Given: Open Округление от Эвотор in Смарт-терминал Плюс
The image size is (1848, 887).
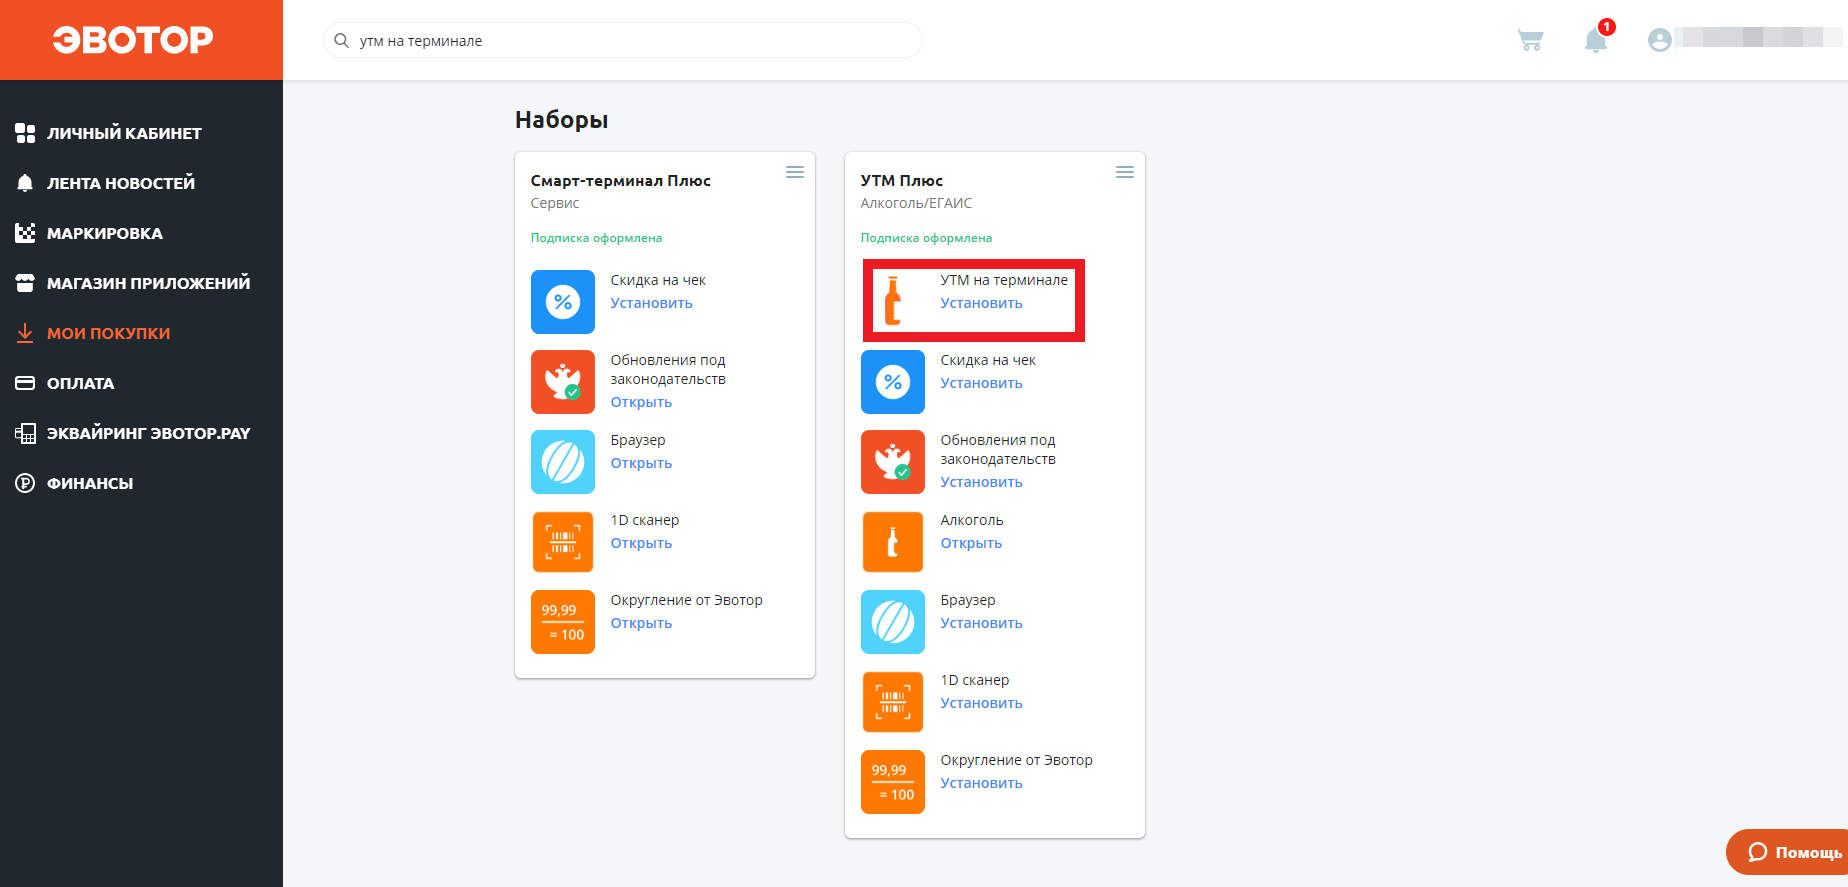Looking at the screenshot, I should tap(641, 623).
